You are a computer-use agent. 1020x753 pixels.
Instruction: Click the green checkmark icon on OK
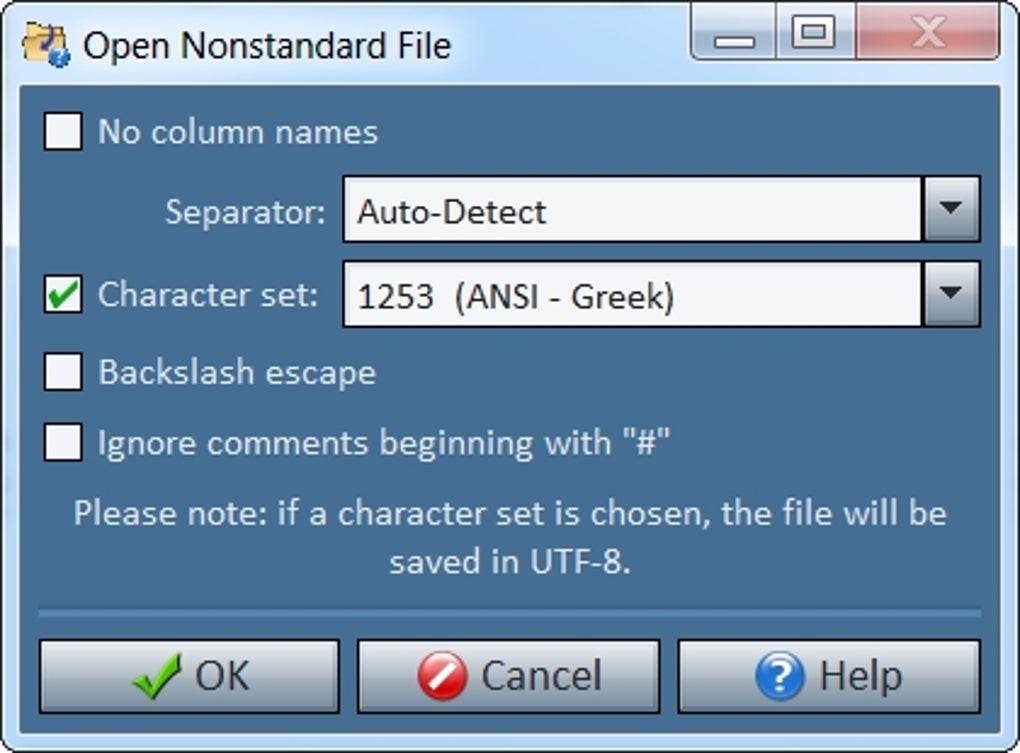pyautogui.click(x=156, y=676)
